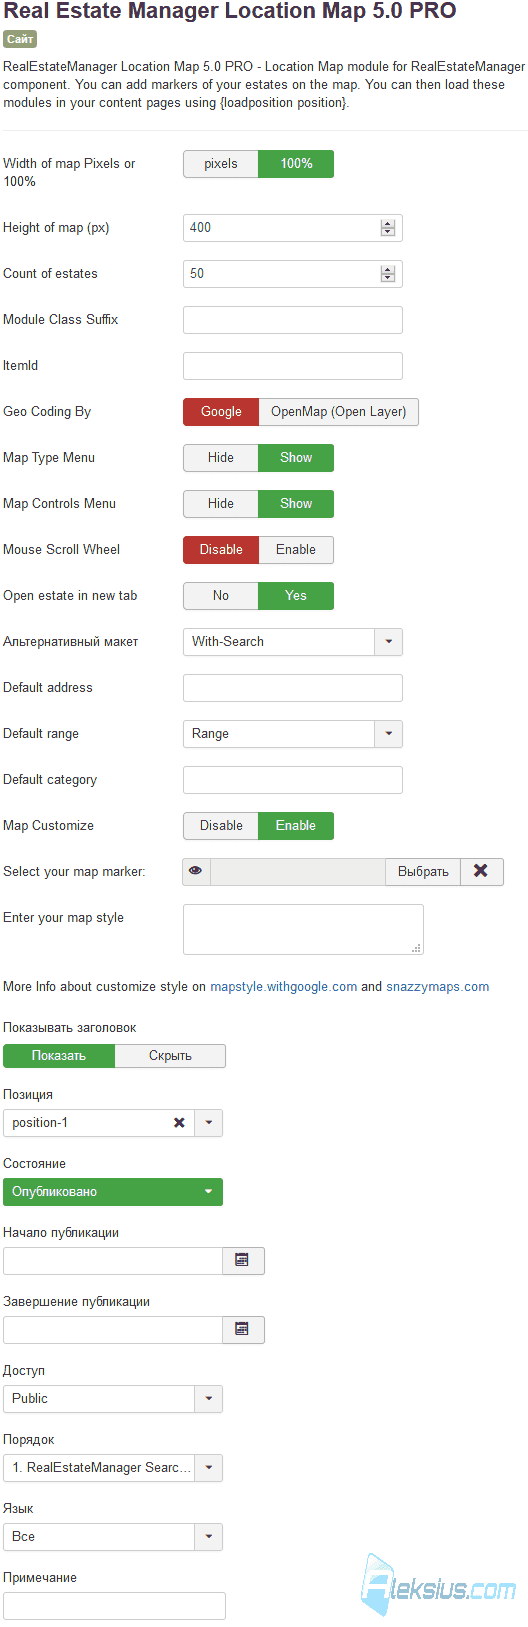Focus the ItemId input field
528x1627 pixels.
pos(293,366)
